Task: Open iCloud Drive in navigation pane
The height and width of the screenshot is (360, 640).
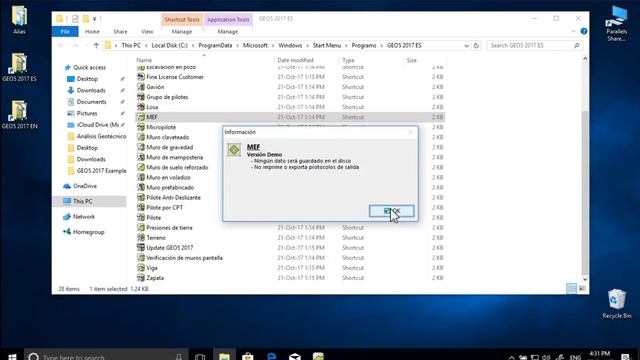Action: point(97,124)
